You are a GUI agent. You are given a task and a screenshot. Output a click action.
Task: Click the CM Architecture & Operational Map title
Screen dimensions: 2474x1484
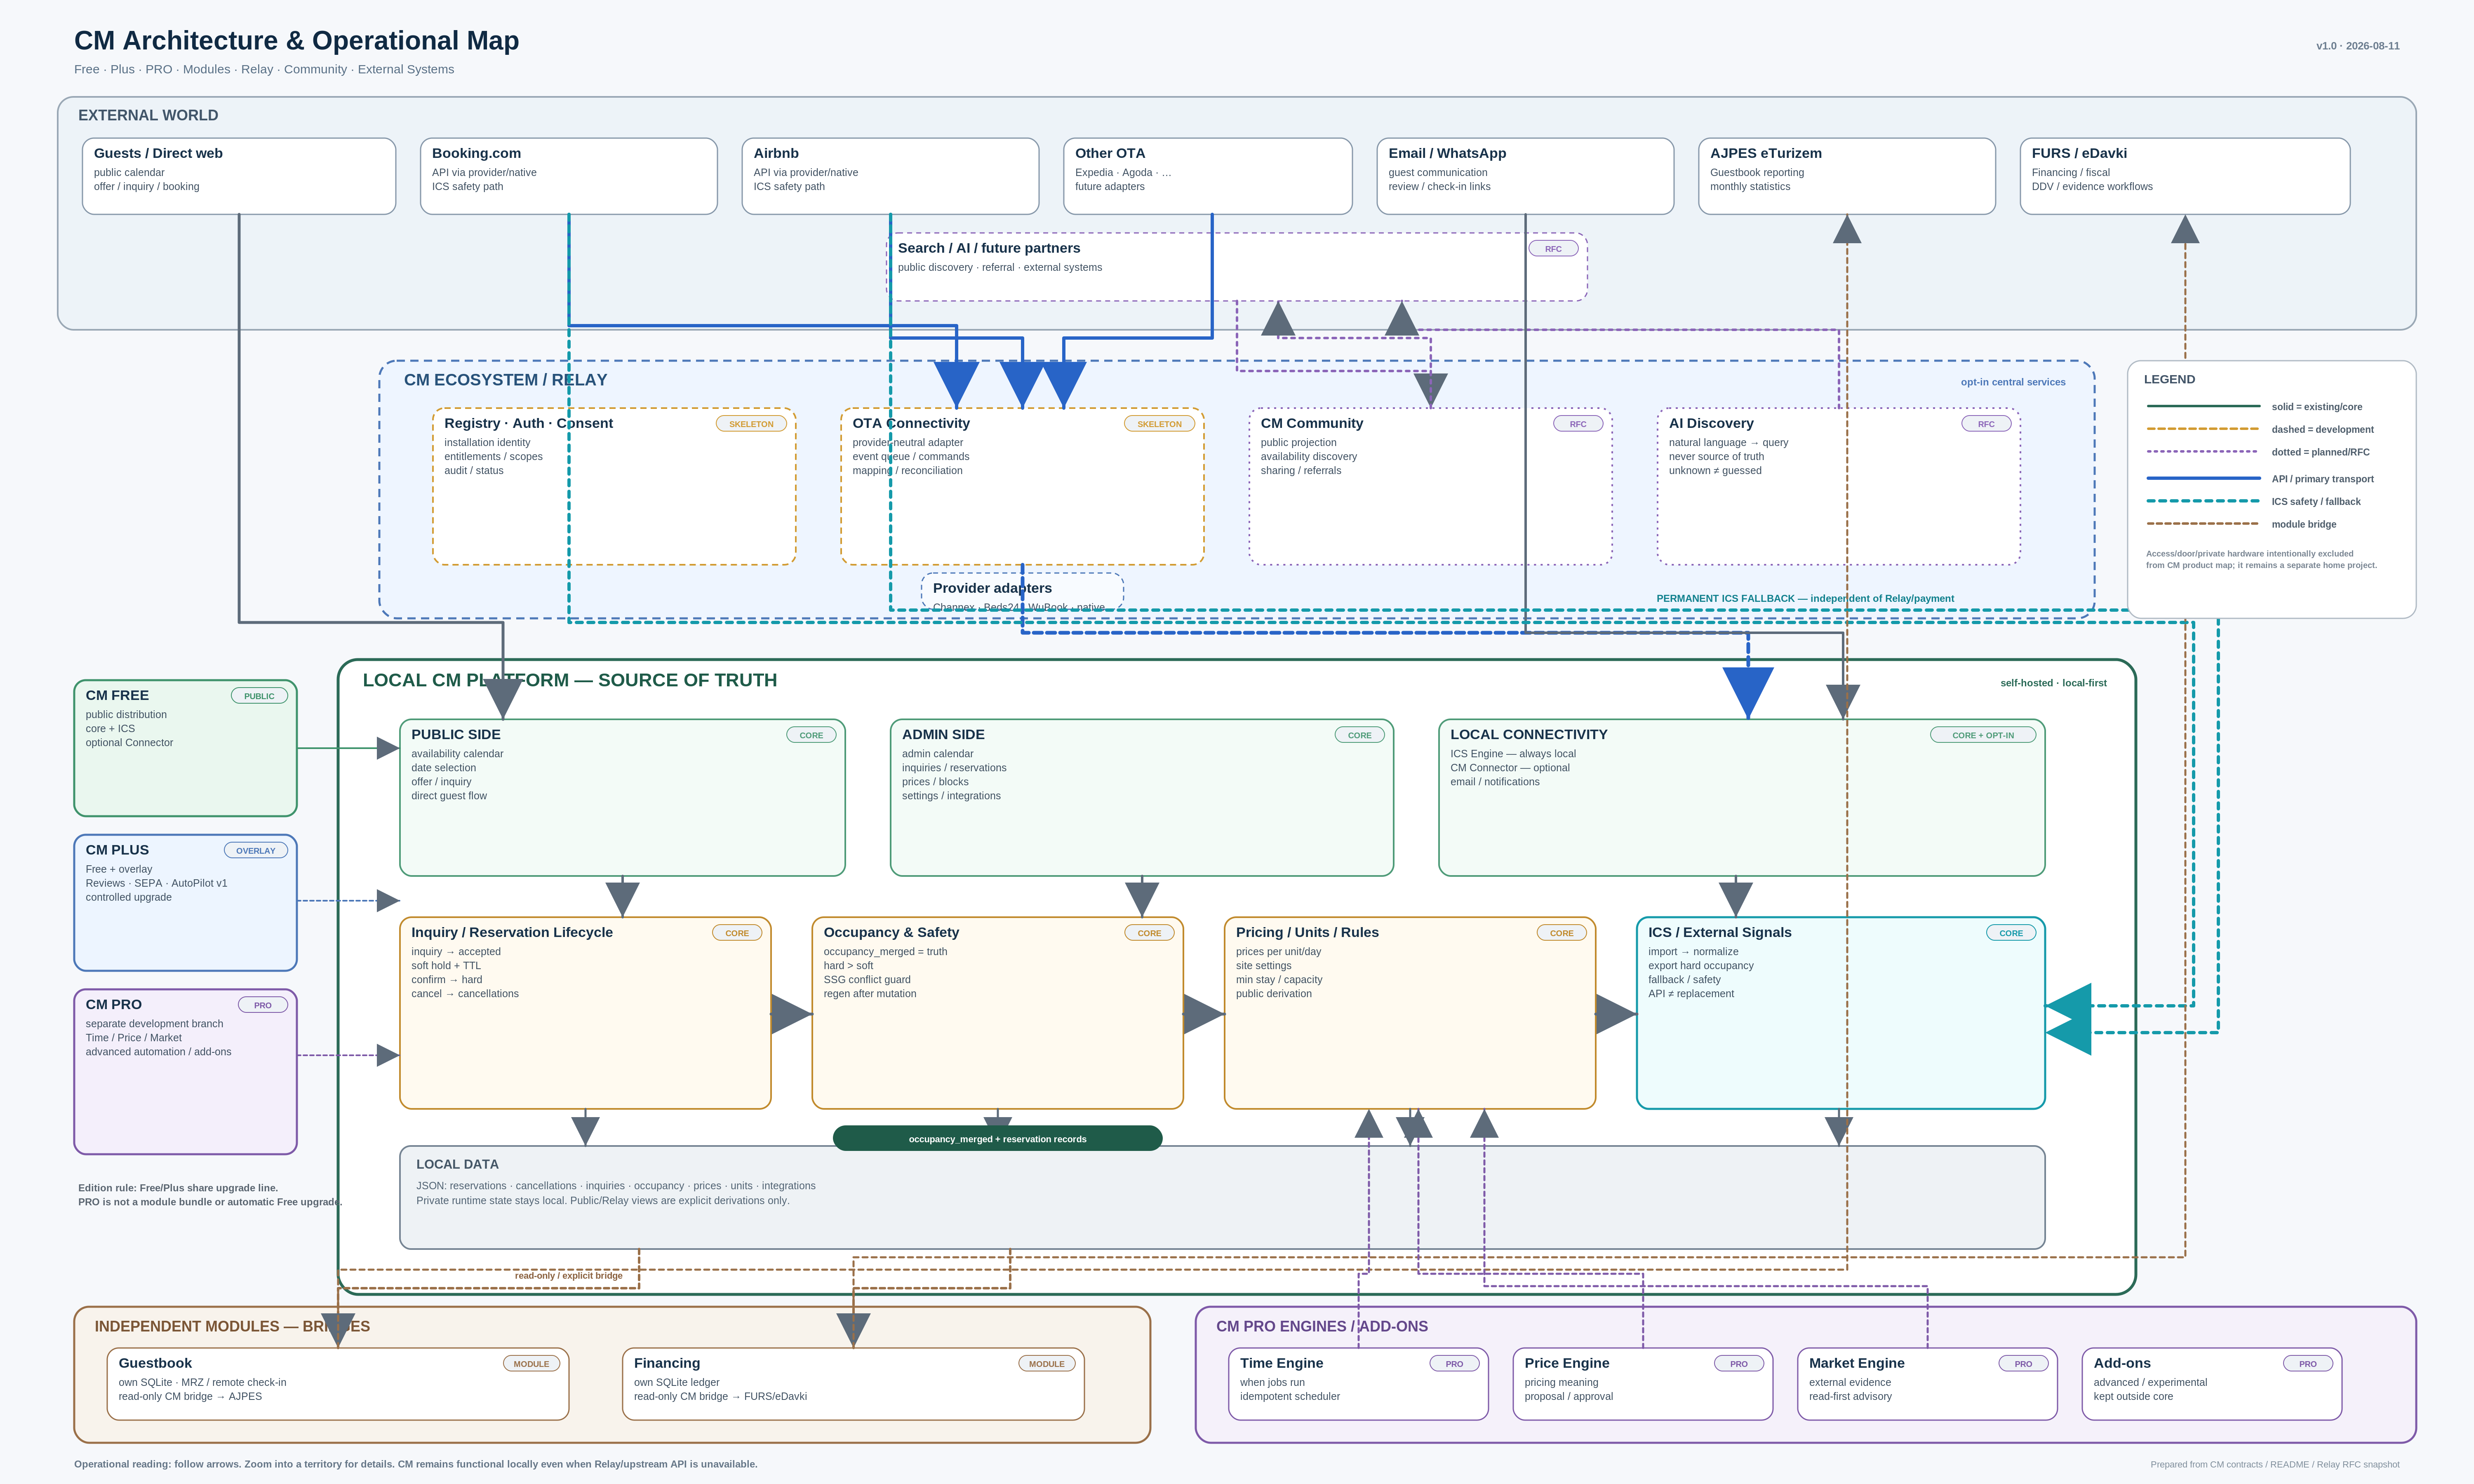[297, 40]
